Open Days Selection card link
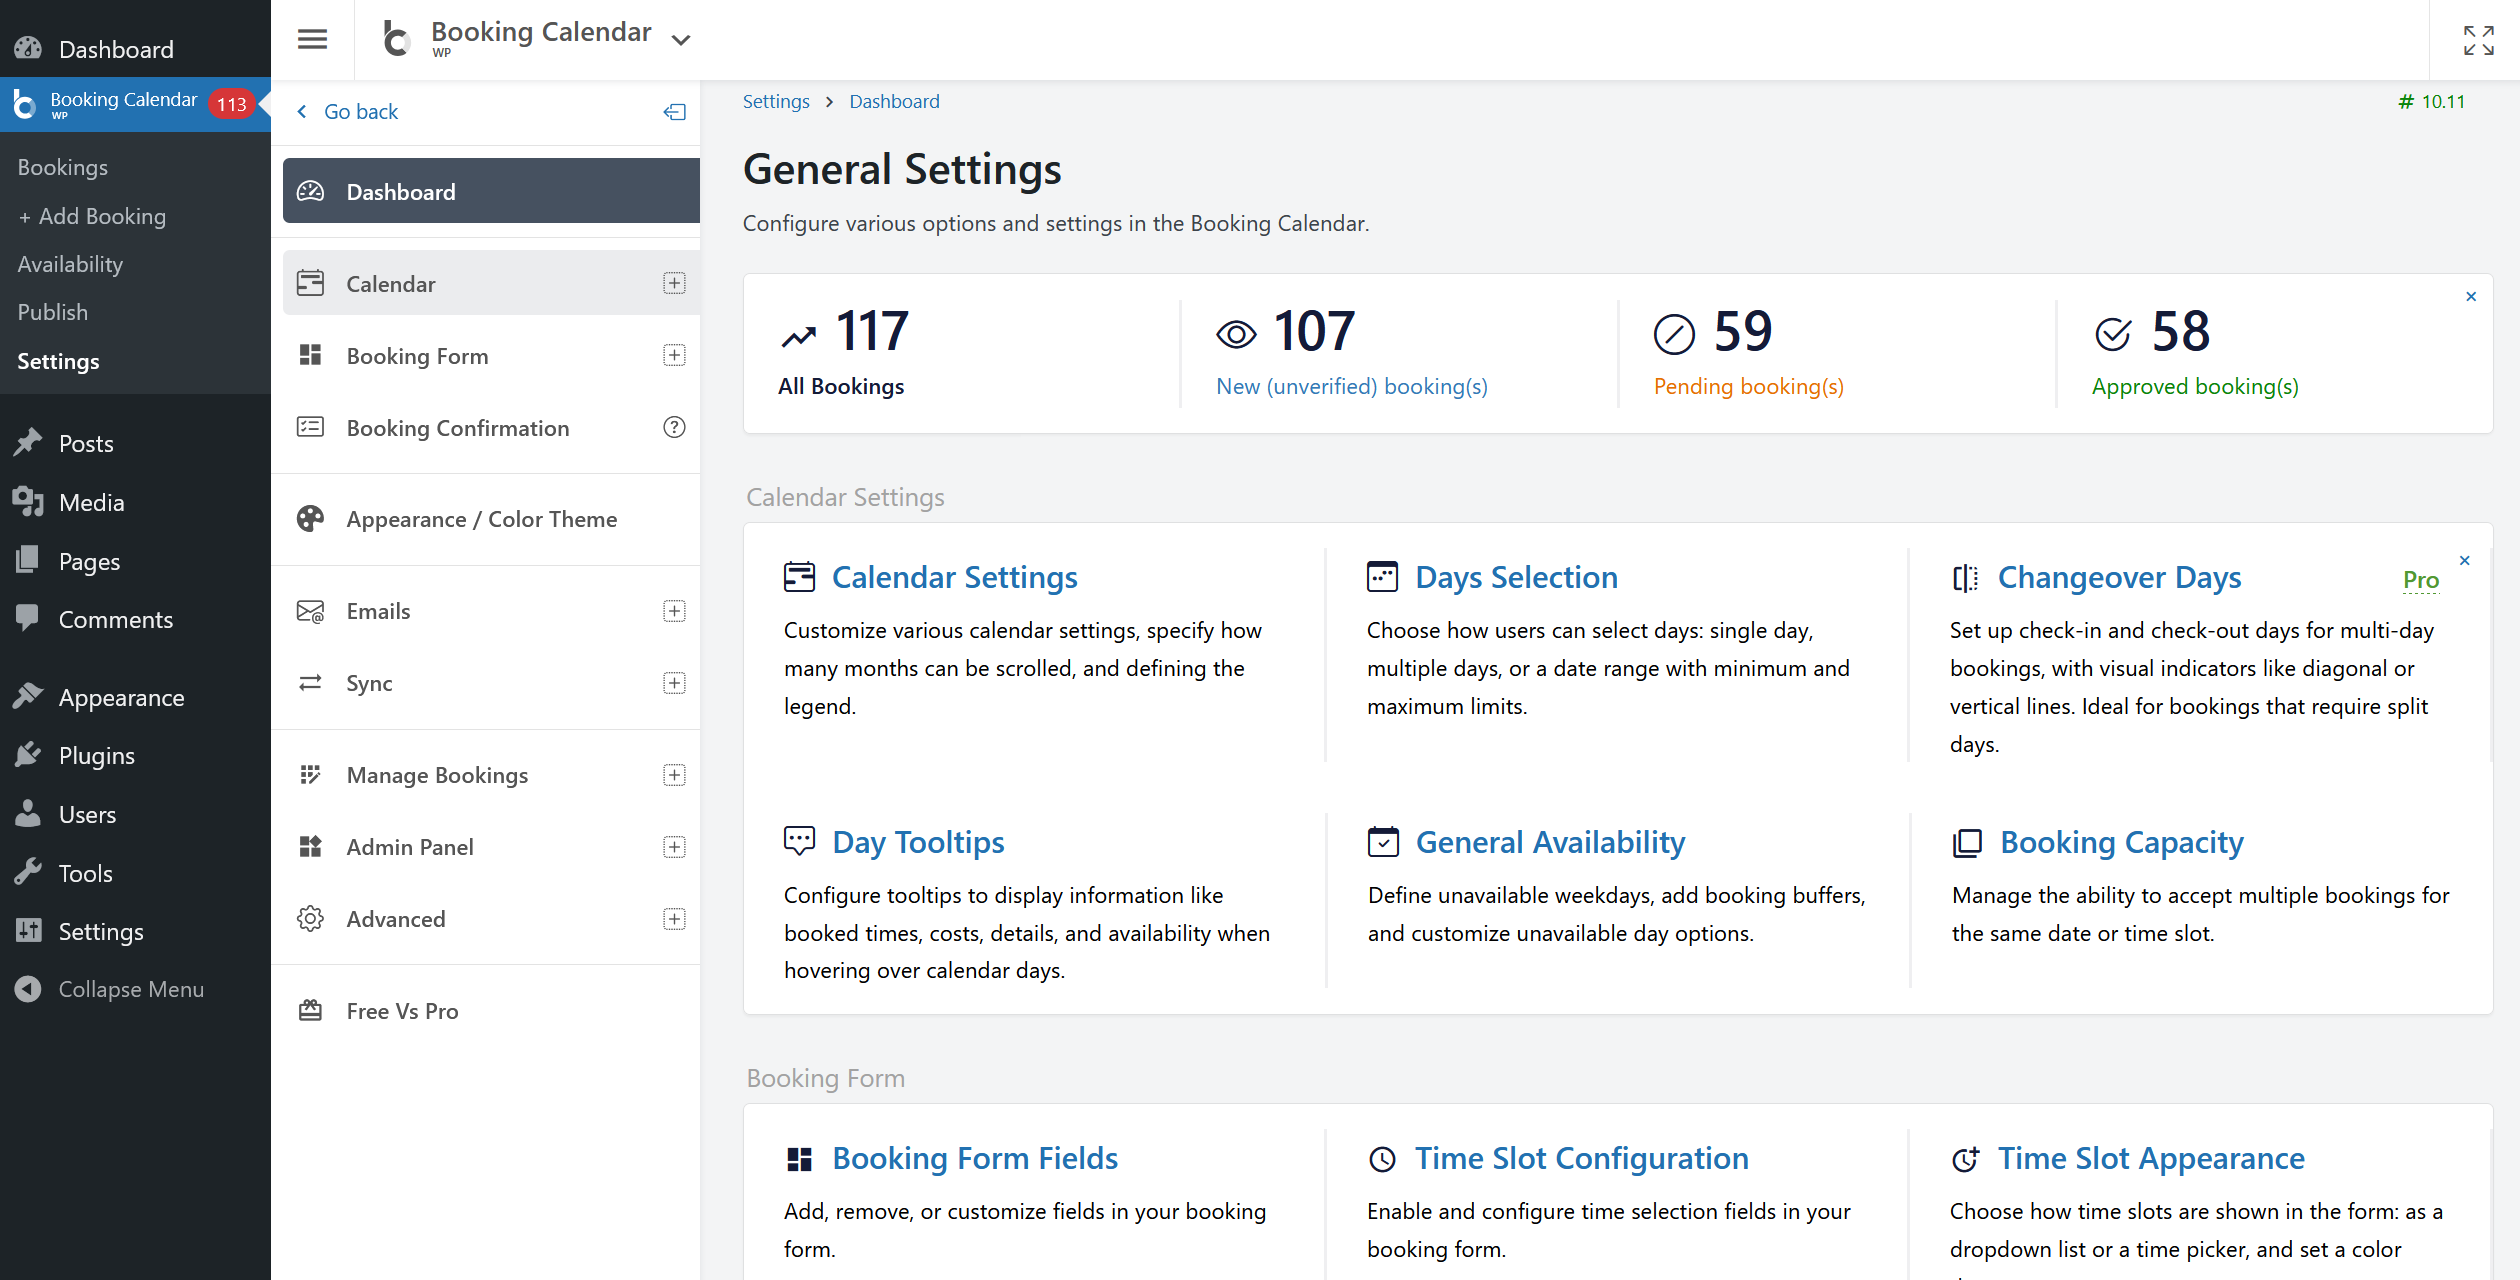This screenshot has height=1280, width=2520. coord(1516,577)
